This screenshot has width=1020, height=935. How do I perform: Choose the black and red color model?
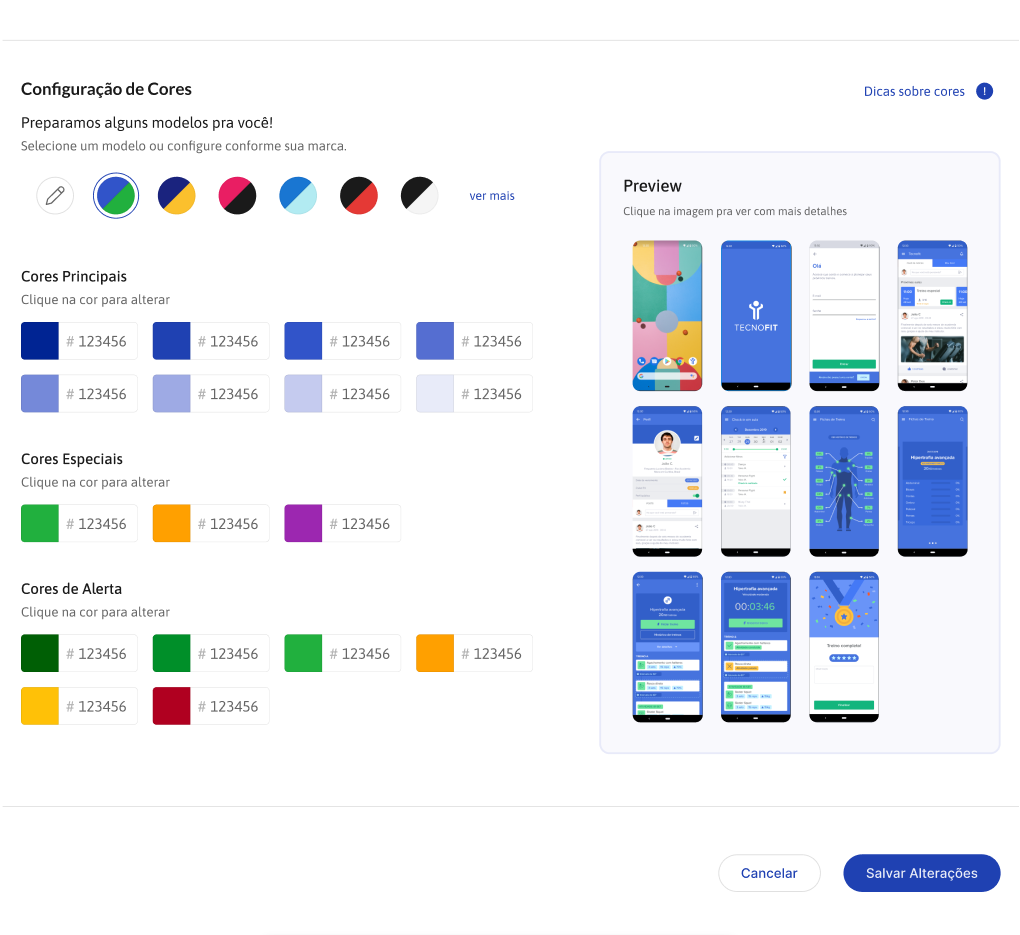pos(359,195)
